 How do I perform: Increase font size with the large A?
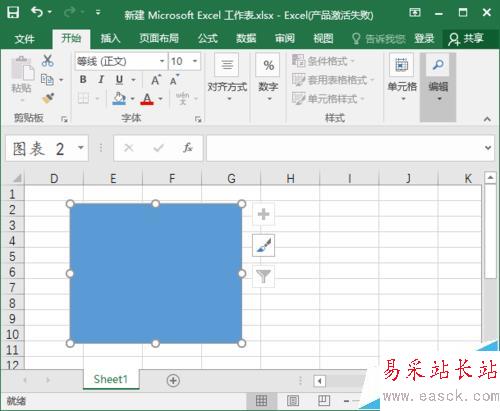156,80
